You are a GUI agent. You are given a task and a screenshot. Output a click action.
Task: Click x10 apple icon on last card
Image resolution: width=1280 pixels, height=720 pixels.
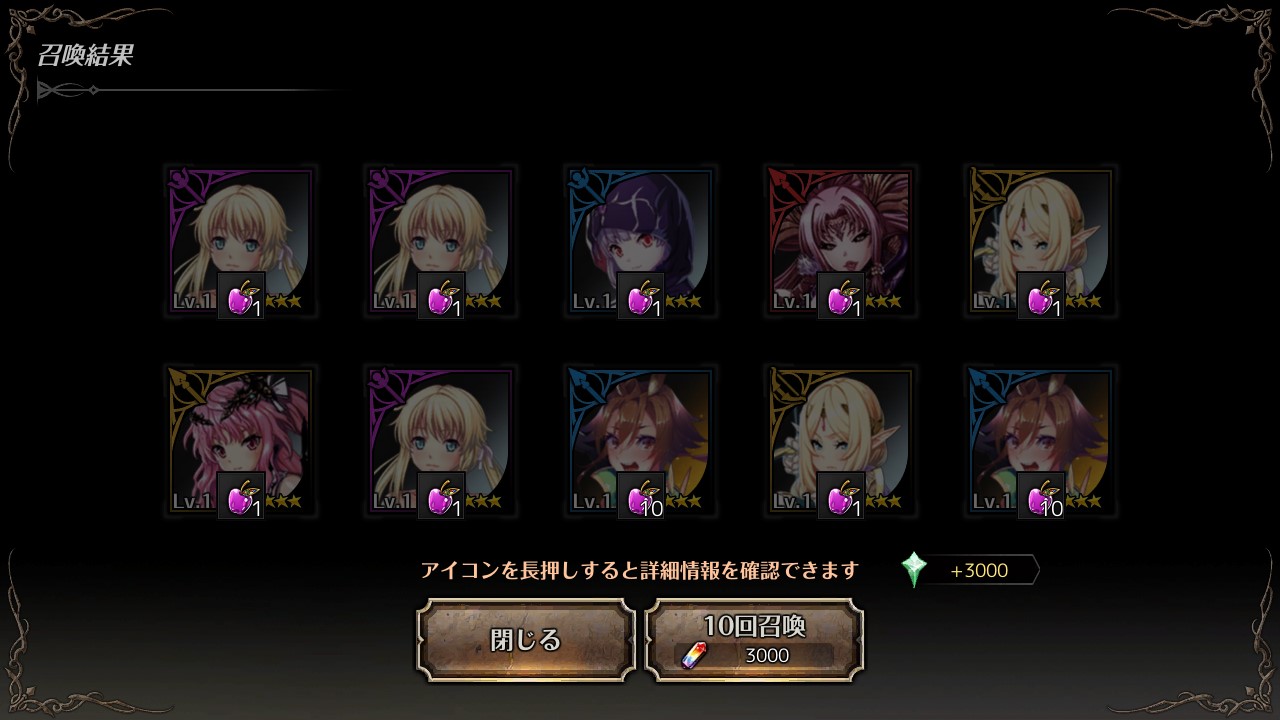click(1041, 496)
